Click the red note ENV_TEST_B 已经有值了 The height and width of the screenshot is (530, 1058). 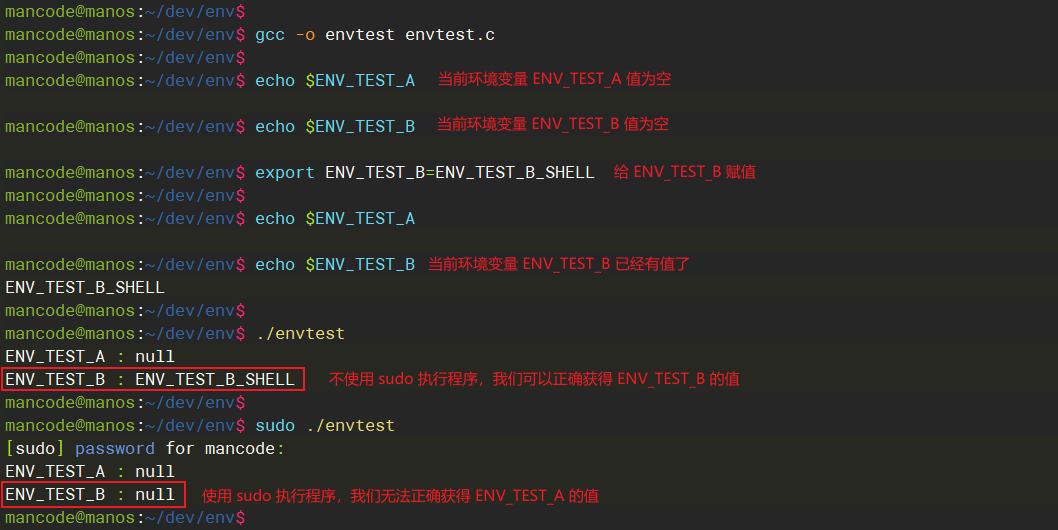pos(559,264)
